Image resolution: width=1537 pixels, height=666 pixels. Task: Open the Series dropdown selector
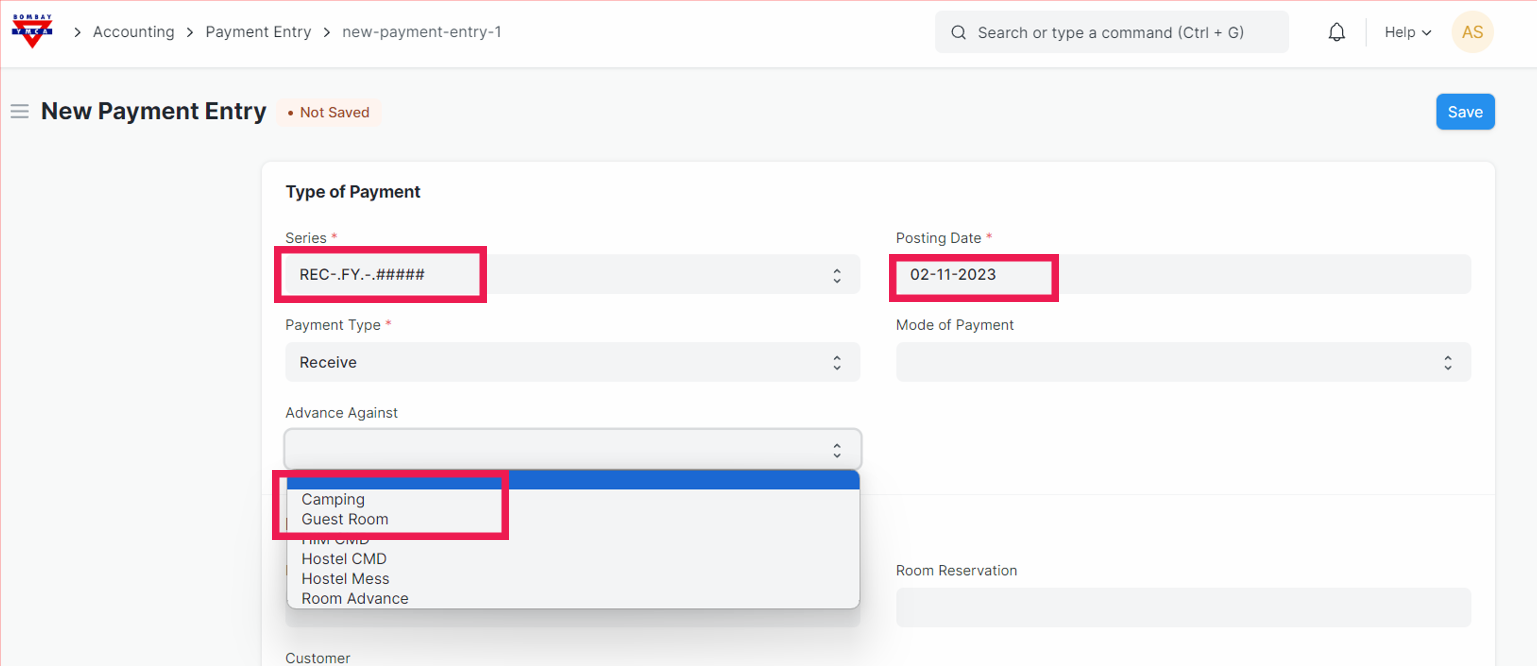point(572,274)
